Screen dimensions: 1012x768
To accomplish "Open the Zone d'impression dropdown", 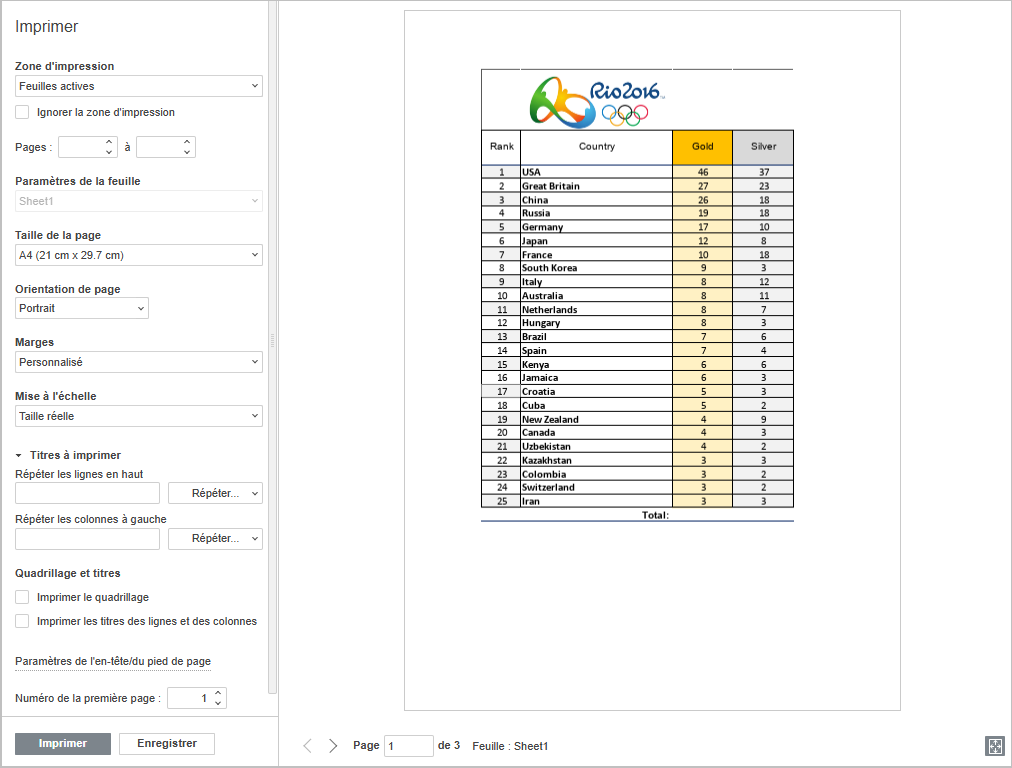I will pyautogui.click(x=139, y=86).
